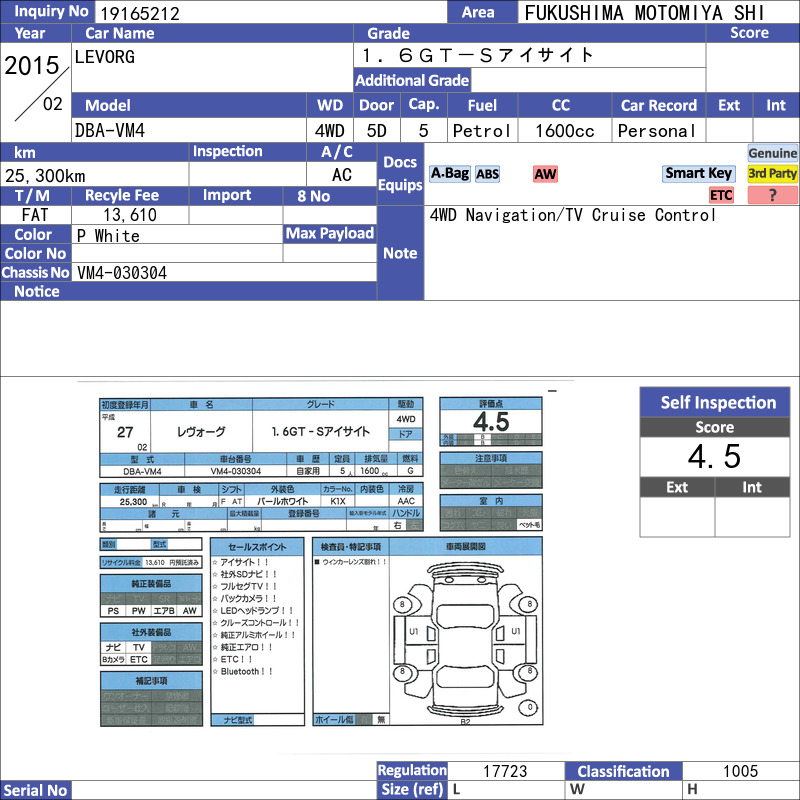Click the Serial No label
Viewport: 800px width, 800px height.
[35, 790]
